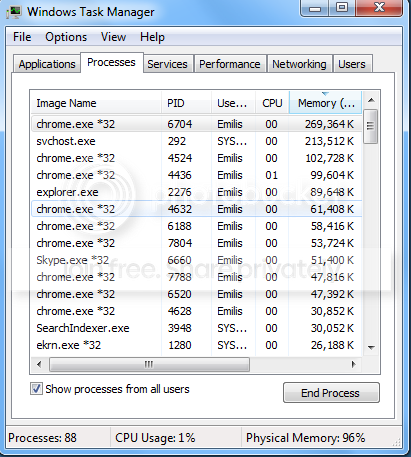This screenshot has width=411, height=457.
Task: Select the Skype.exe *32 process
Action: point(197,260)
